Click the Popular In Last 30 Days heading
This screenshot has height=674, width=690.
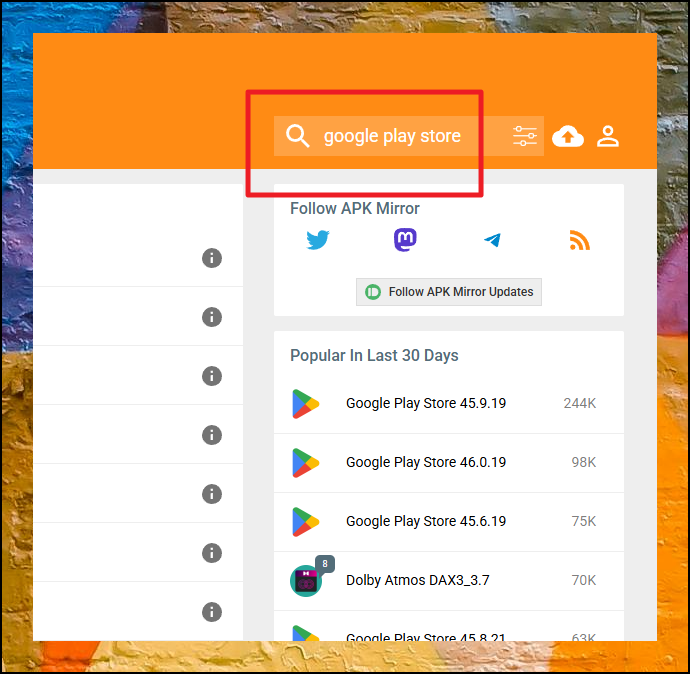[374, 355]
